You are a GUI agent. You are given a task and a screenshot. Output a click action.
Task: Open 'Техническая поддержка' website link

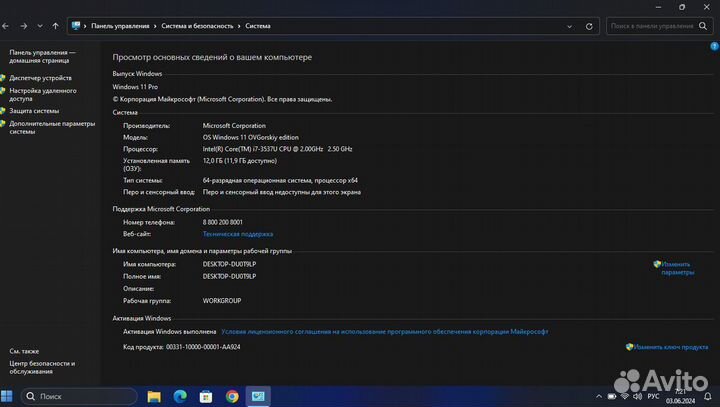click(238, 234)
